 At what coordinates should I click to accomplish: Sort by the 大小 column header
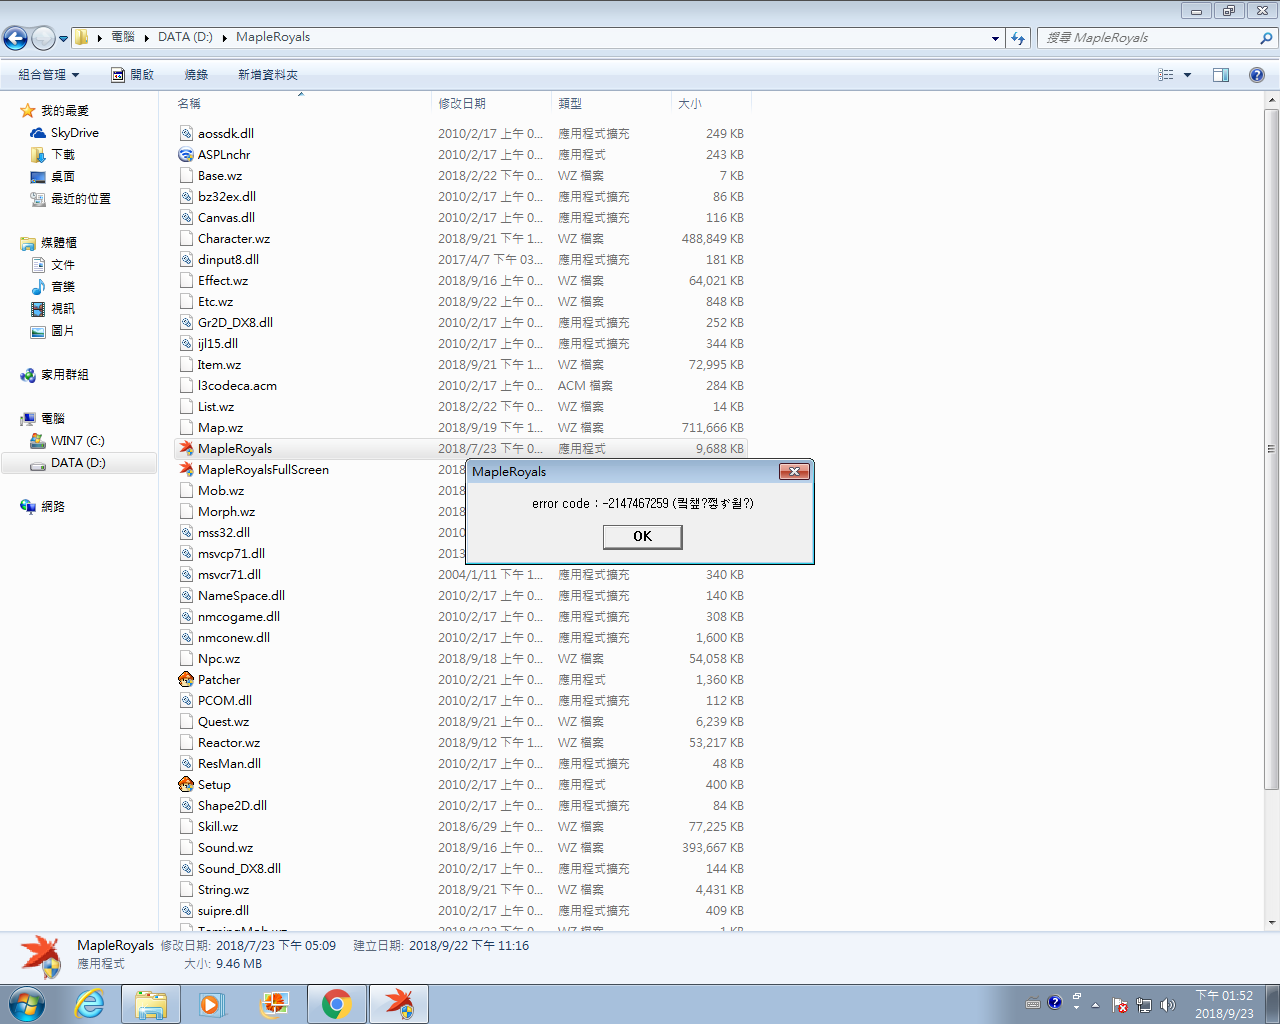[711, 103]
